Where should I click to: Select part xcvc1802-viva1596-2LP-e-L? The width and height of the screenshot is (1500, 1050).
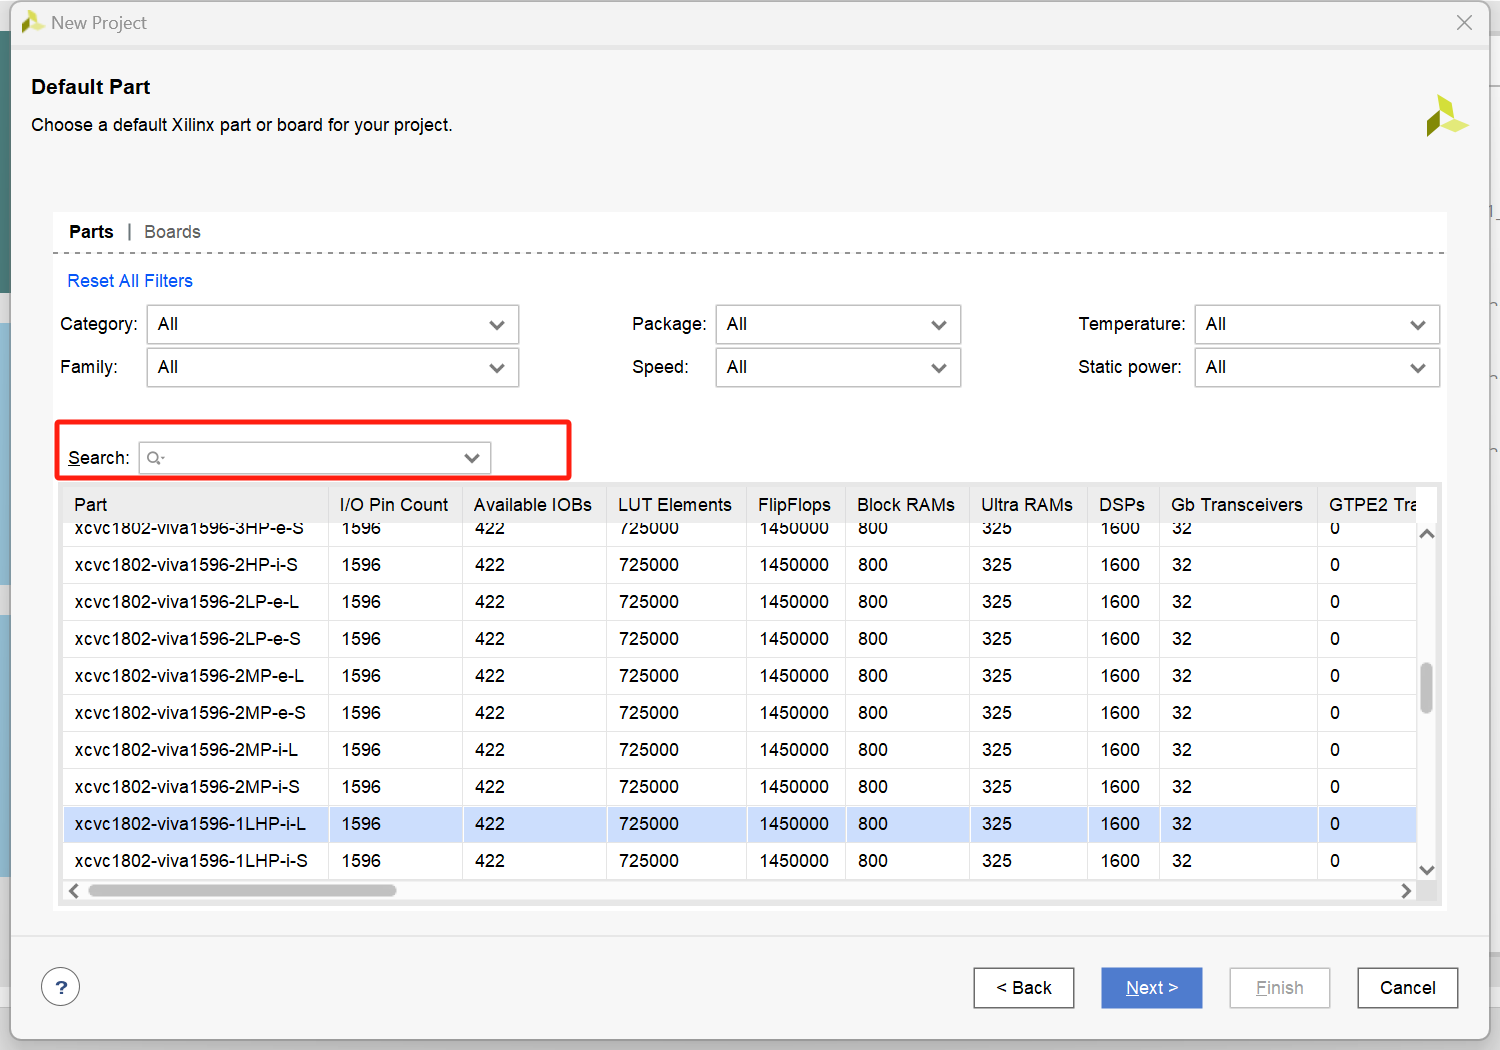coord(739,602)
